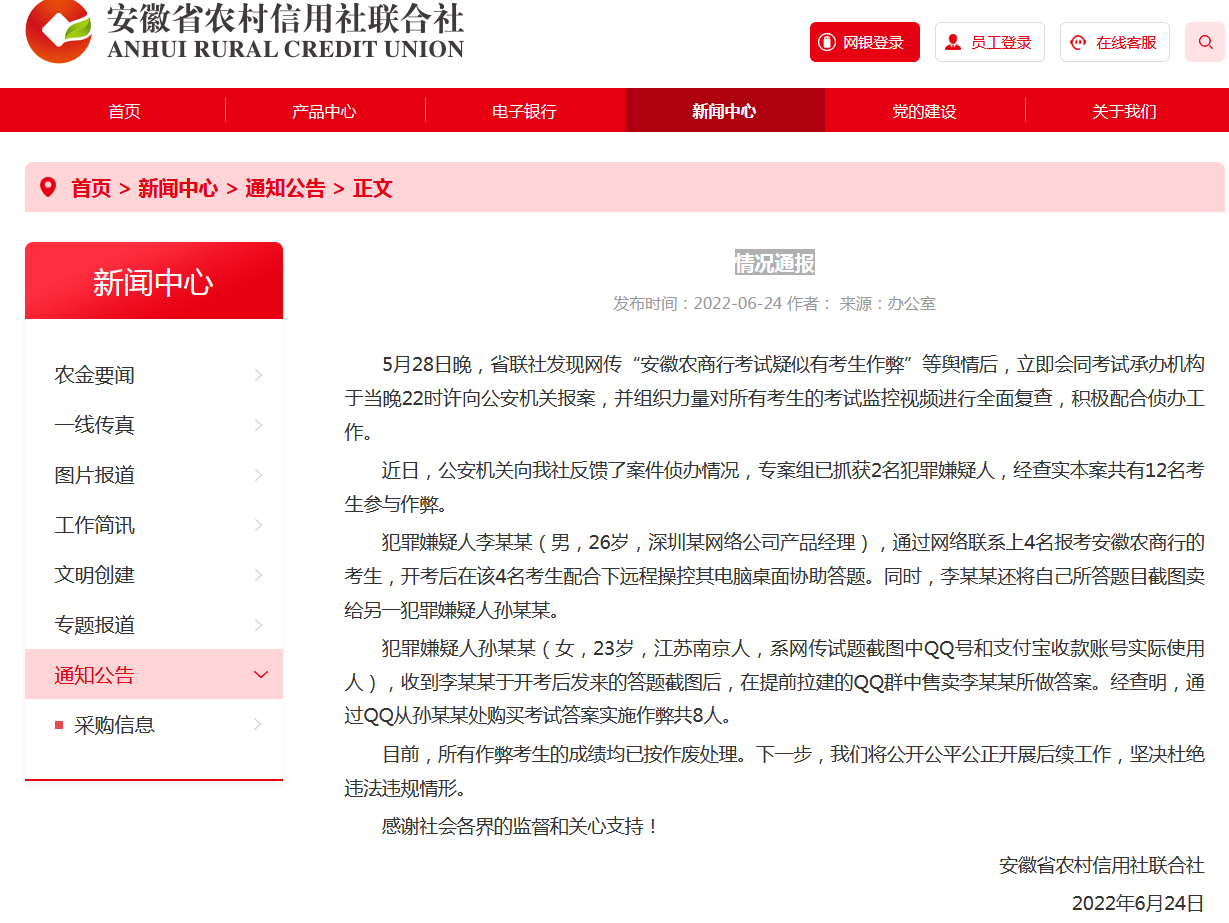Click the chevron beside 文明创建
Image resolution: width=1229 pixels, height=923 pixels.
(259, 575)
